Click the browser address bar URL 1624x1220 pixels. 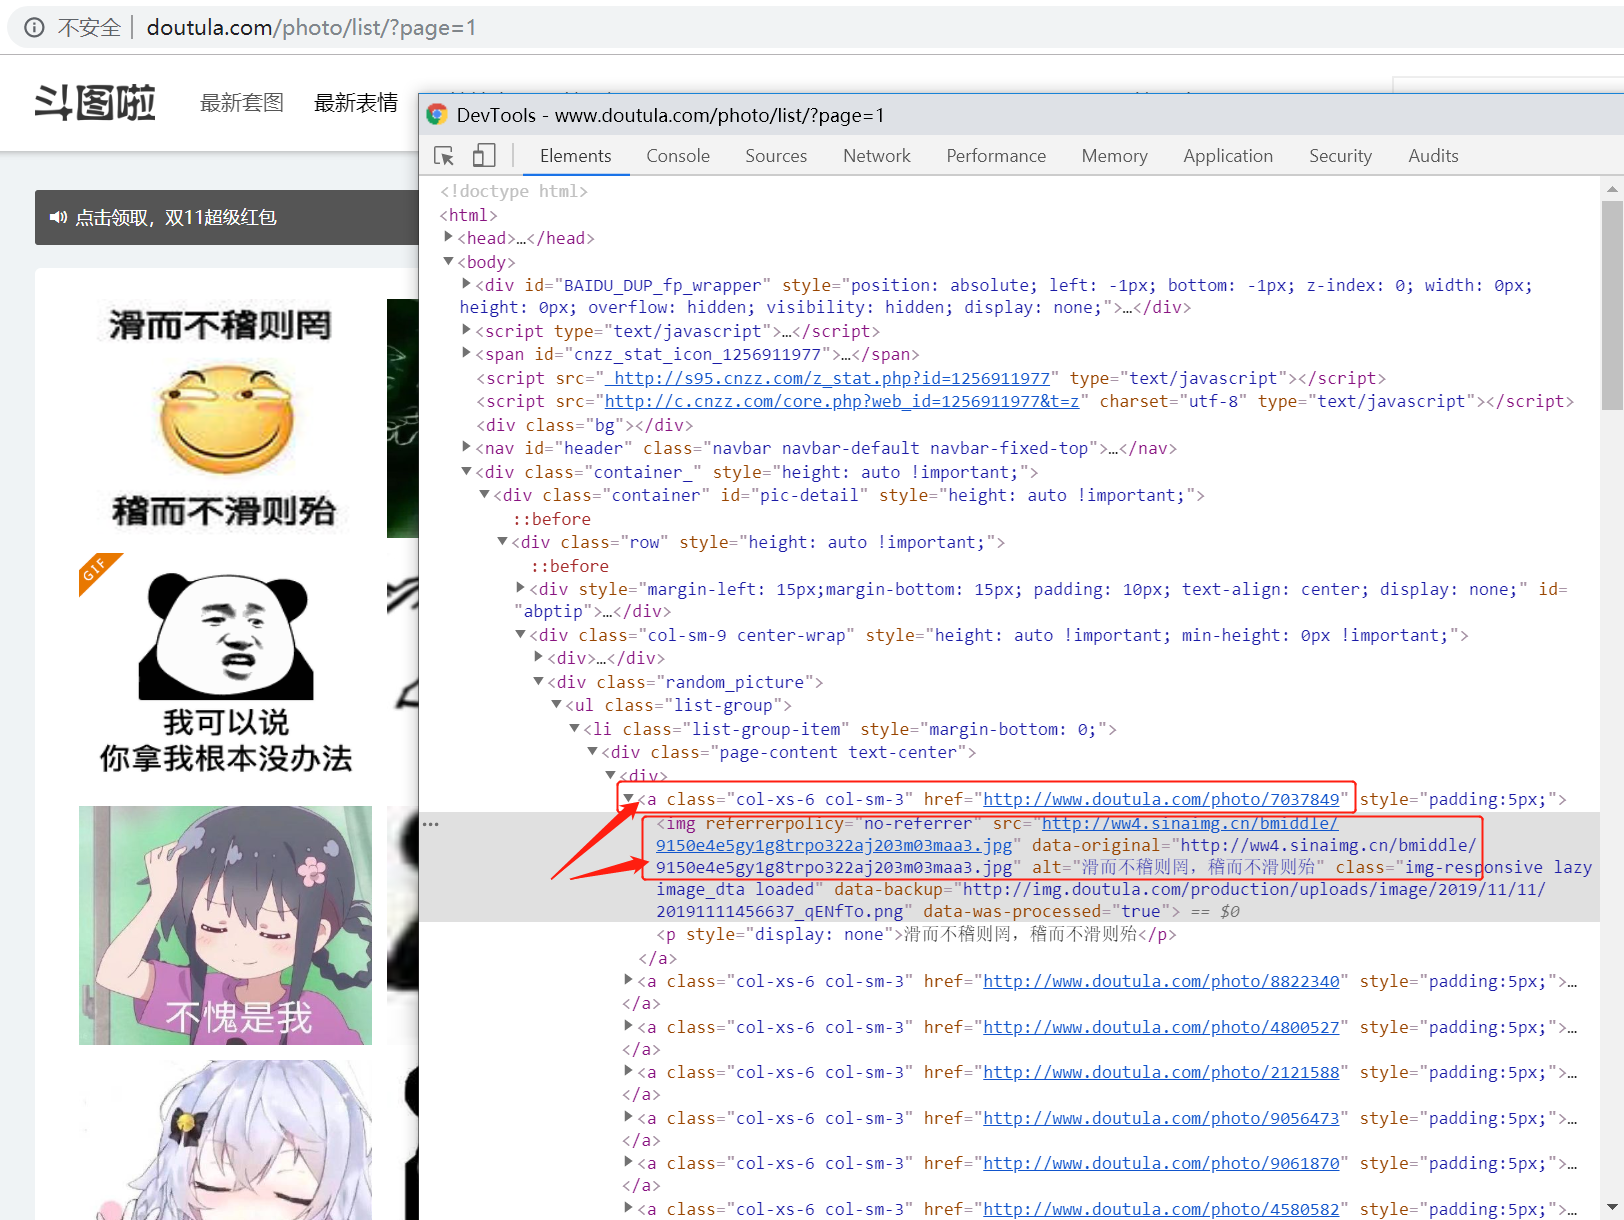[x=311, y=27]
